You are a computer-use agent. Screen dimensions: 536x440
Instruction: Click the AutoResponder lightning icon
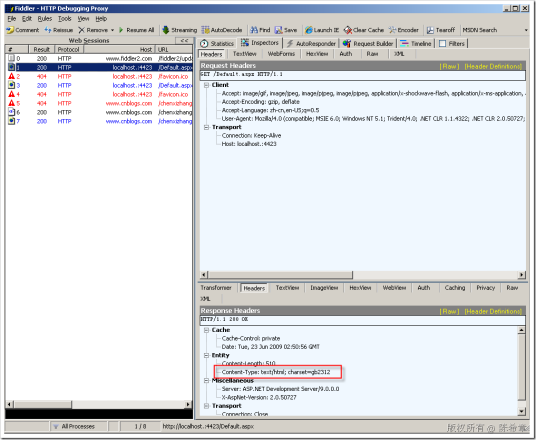tap(290, 43)
